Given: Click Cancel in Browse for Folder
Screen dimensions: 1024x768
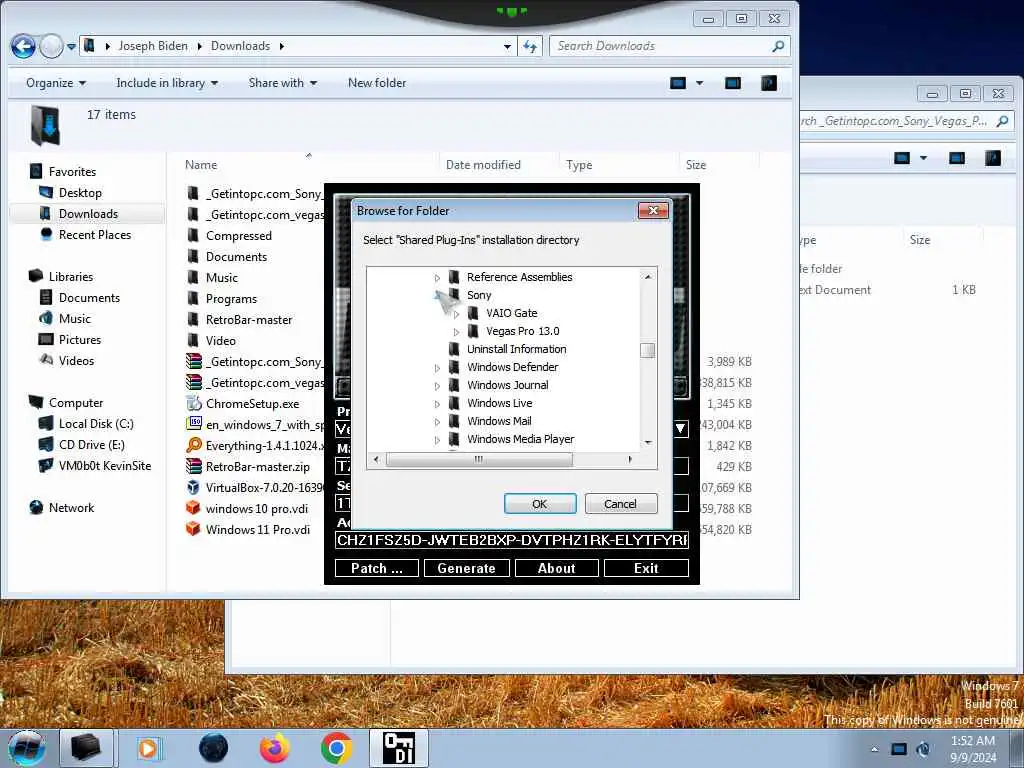Looking at the screenshot, I should [x=620, y=504].
